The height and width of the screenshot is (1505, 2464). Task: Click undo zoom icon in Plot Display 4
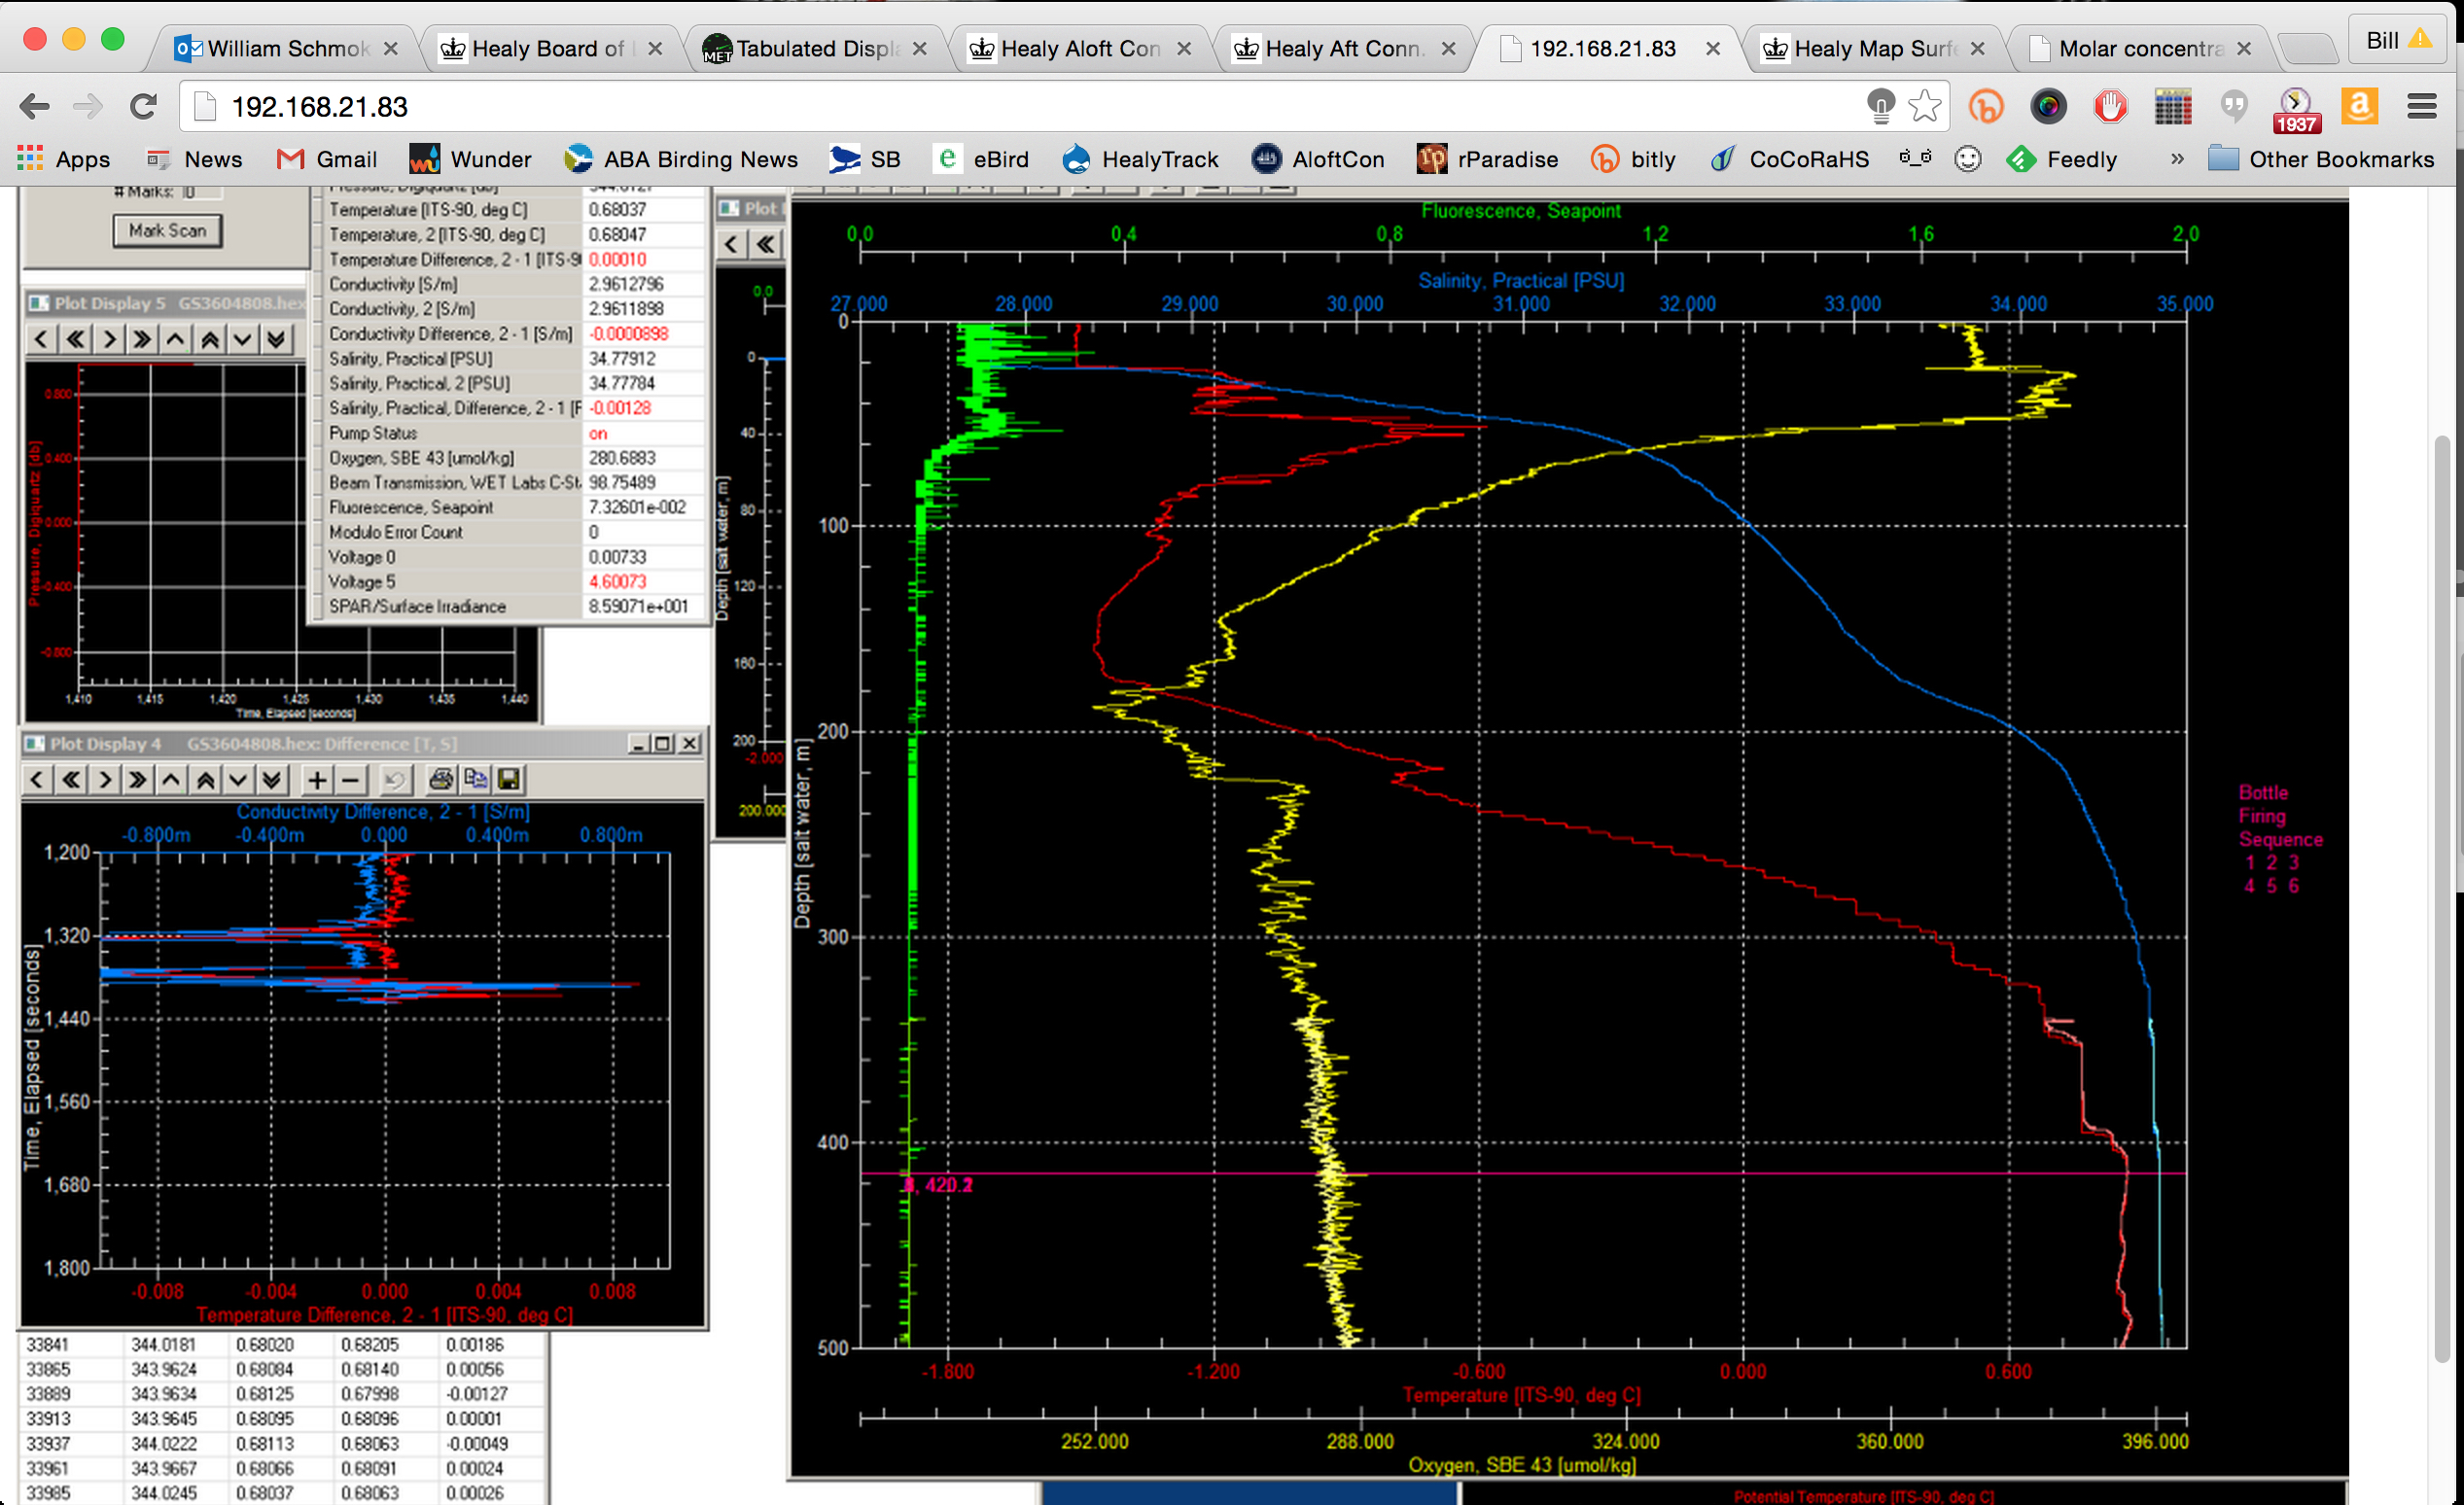(394, 779)
